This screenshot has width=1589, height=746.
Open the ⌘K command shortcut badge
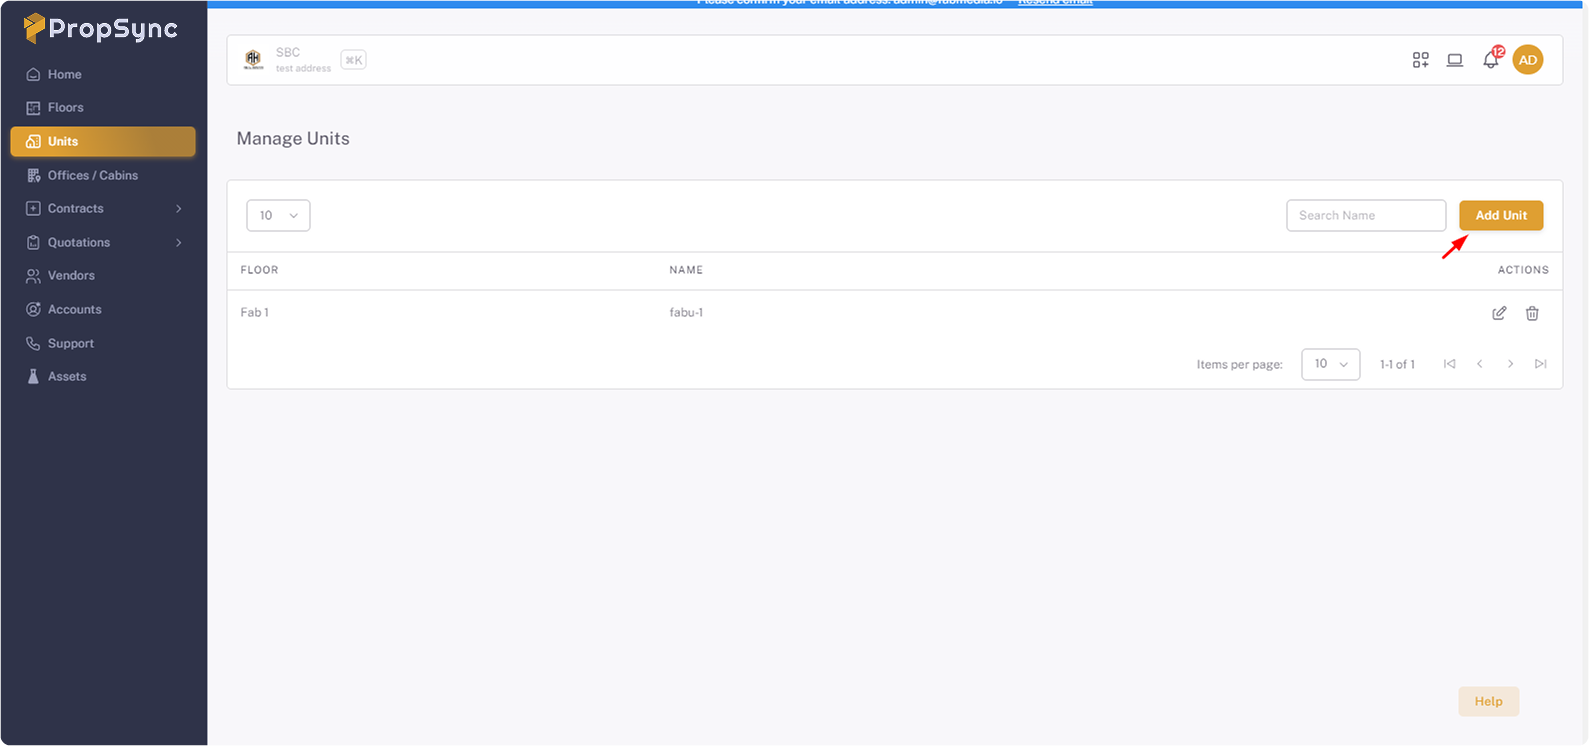[353, 60]
